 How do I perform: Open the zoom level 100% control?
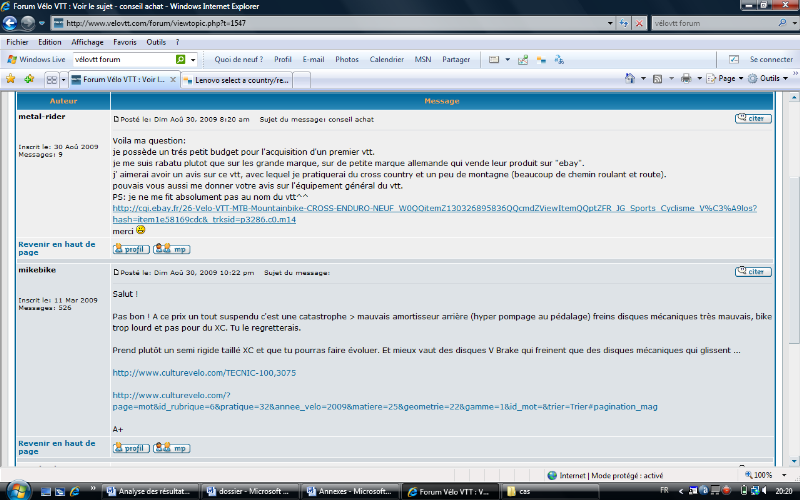click(763, 475)
